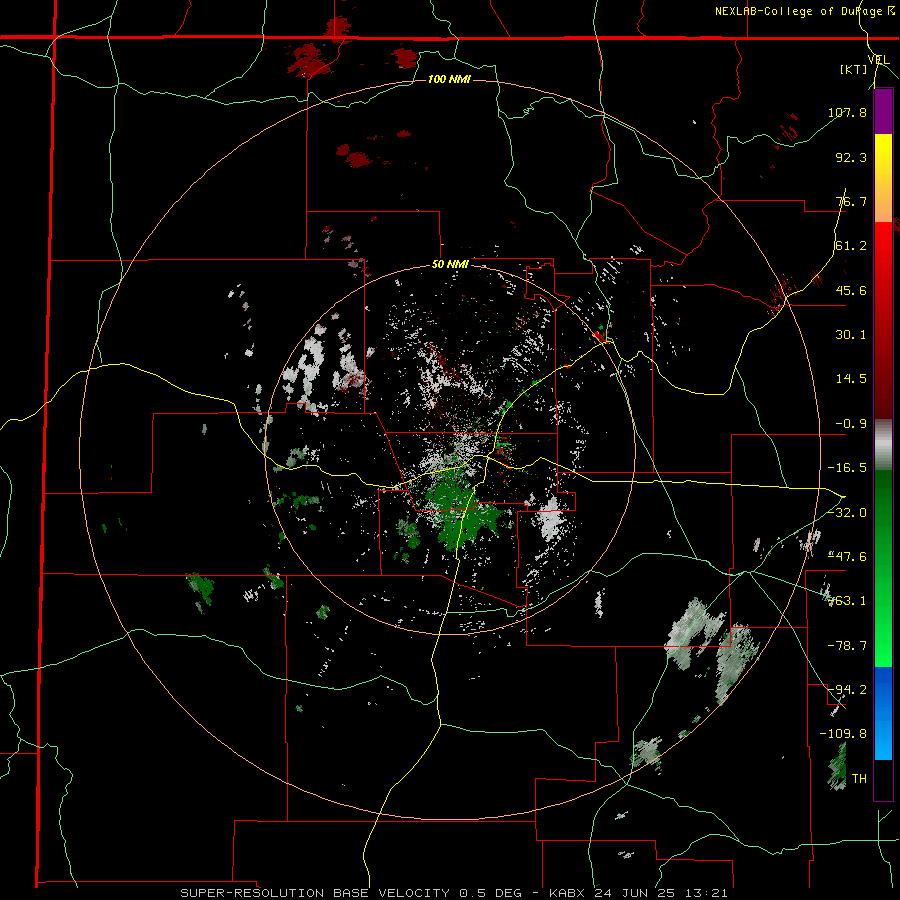Click the -78.7 velocity scale value

tap(847, 646)
